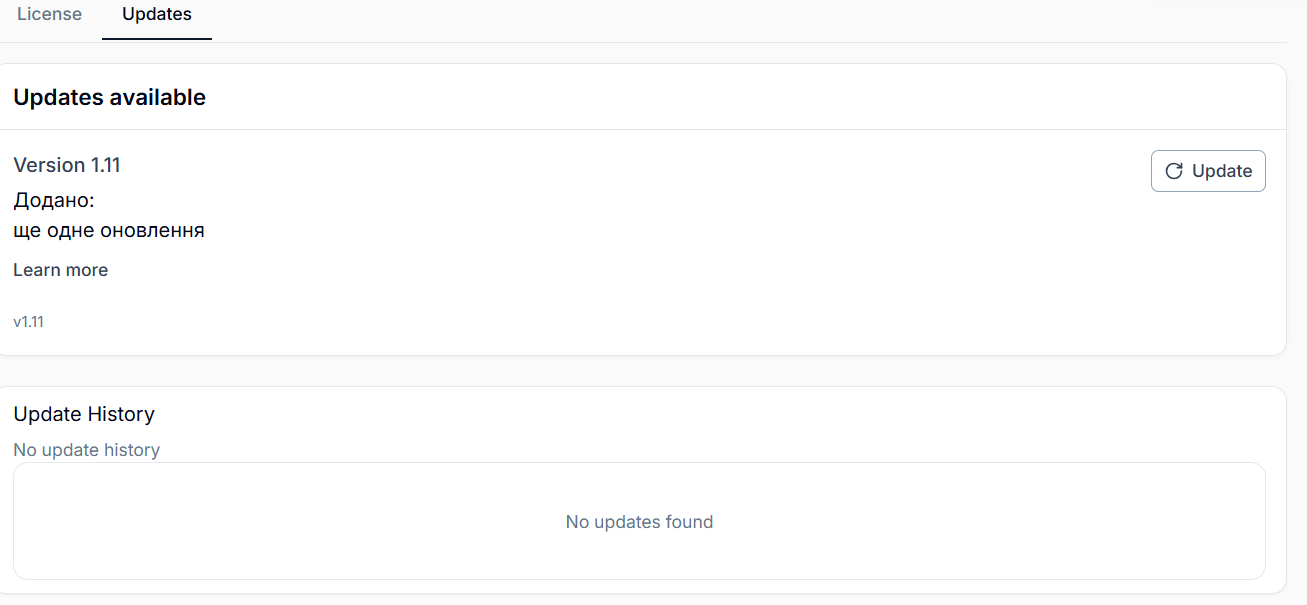Click the ще одне оновлення changelog line
This screenshot has height=605, width=1307.
point(109,230)
